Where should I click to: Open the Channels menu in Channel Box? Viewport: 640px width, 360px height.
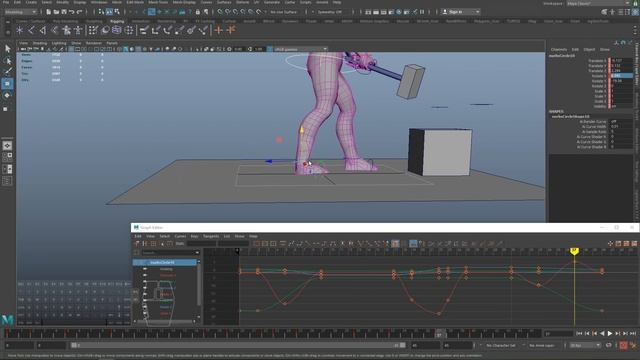559,49
